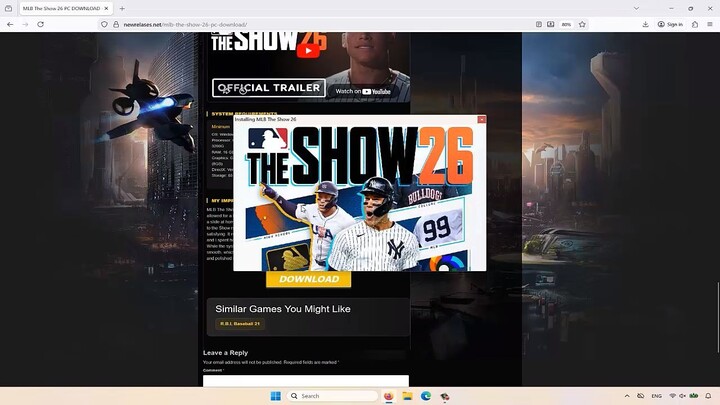This screenshot has height=405, width=720.
Task: Open Firefox View icon beside the tabs
Action: point(8,8)
